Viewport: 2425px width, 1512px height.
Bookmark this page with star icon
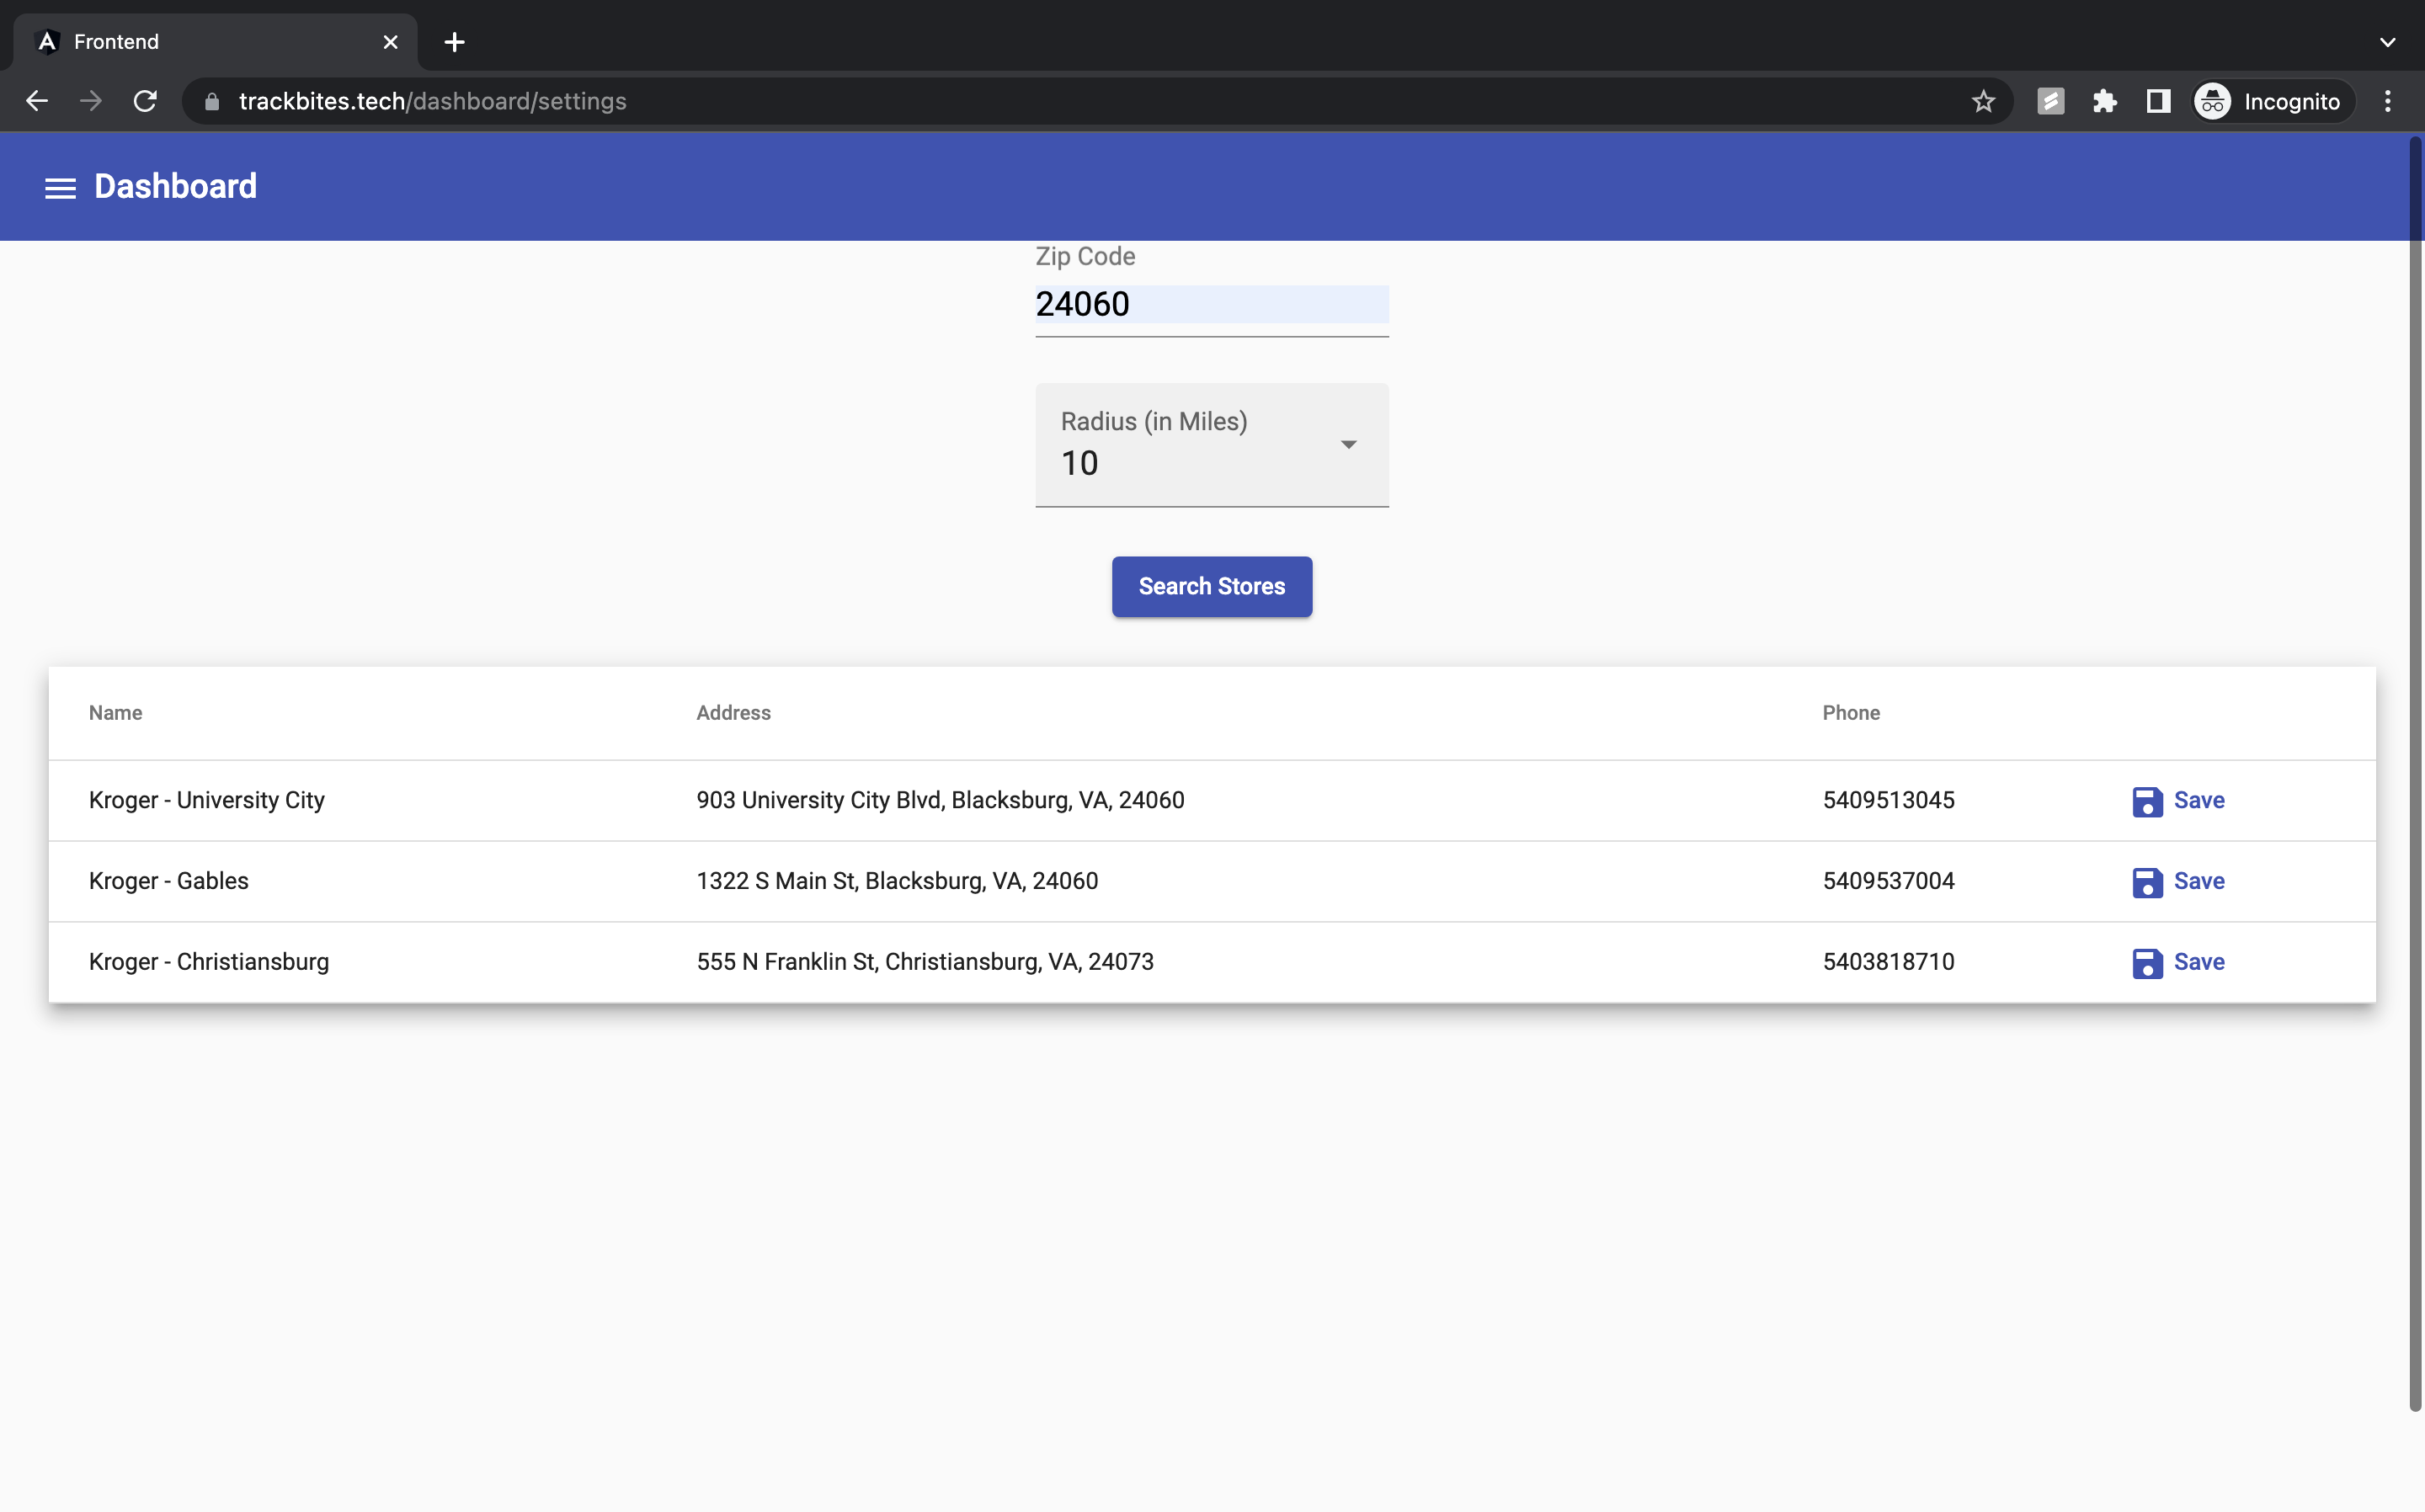tap(1983, 101)
